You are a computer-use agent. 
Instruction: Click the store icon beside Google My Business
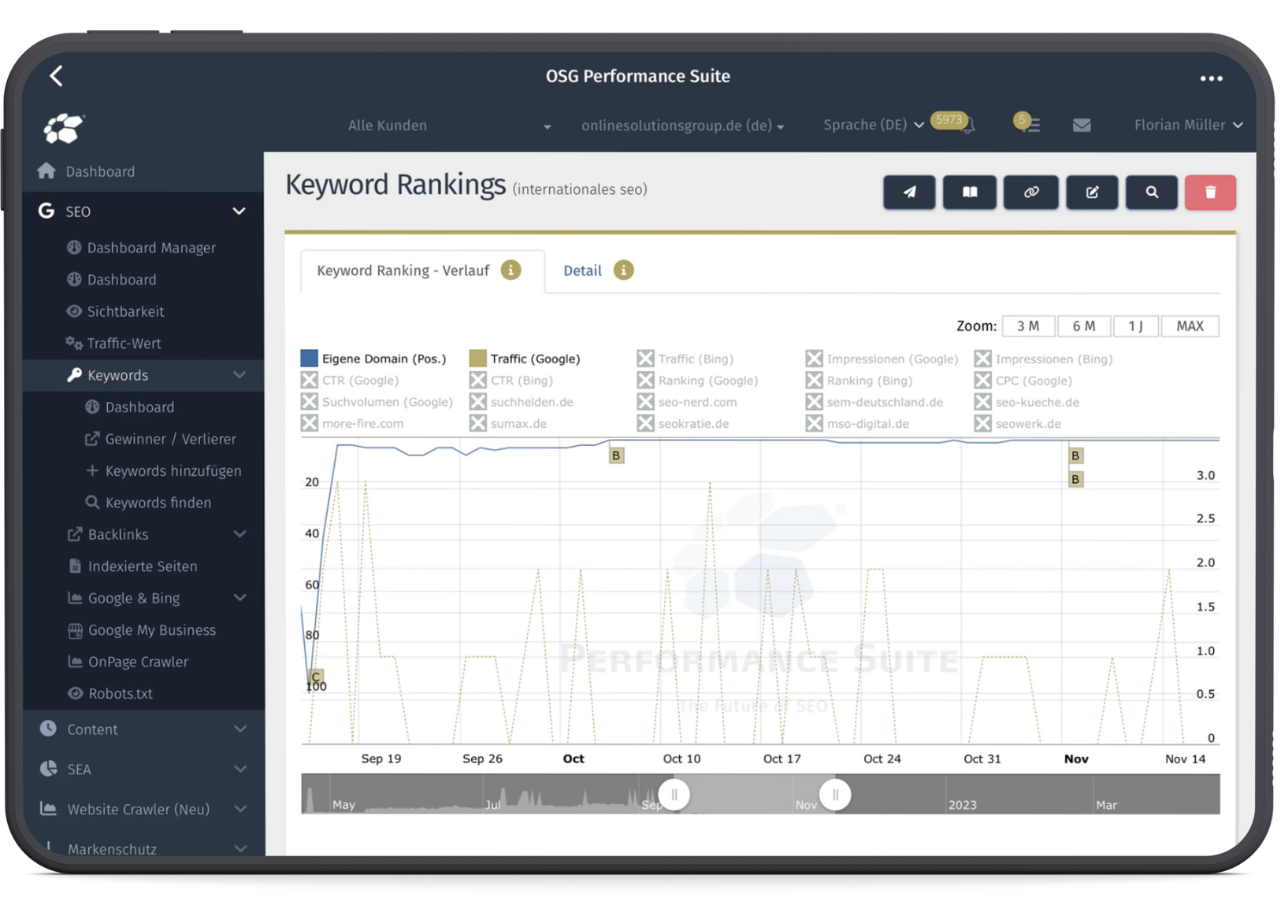pos(74,630)
